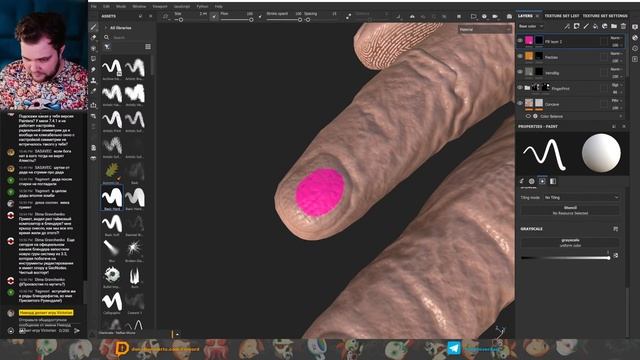Select the autumn leaf brush thumbnail

tap(112, 171)
